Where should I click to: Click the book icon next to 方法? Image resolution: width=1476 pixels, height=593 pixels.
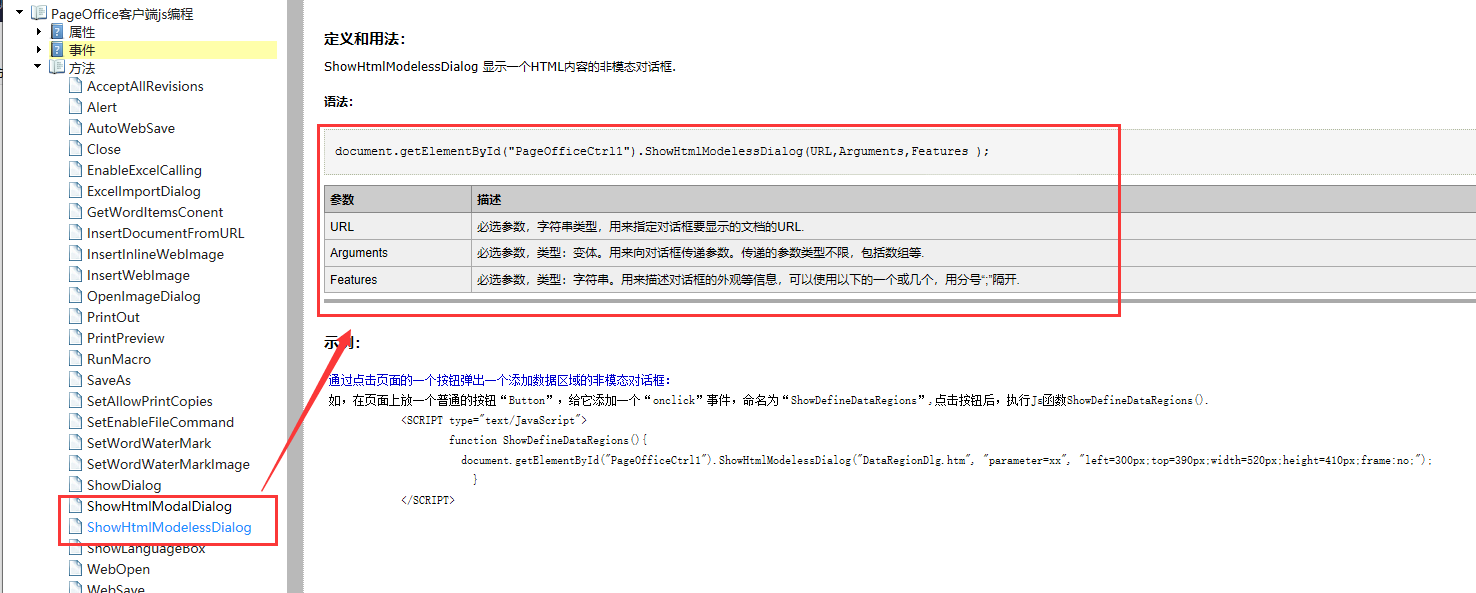57,67
